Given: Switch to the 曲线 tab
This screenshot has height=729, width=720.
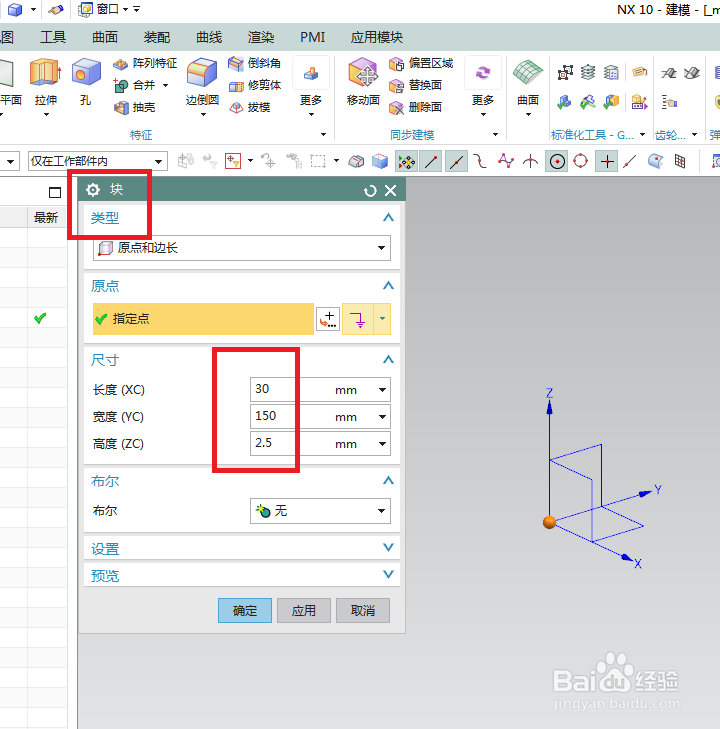Looking at the screenshot, I should (x=209, y=37).
